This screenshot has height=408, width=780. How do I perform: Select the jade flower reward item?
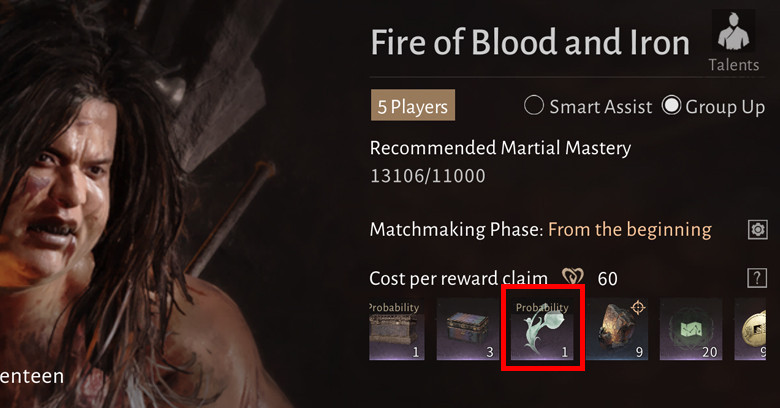tap(542, 329)
